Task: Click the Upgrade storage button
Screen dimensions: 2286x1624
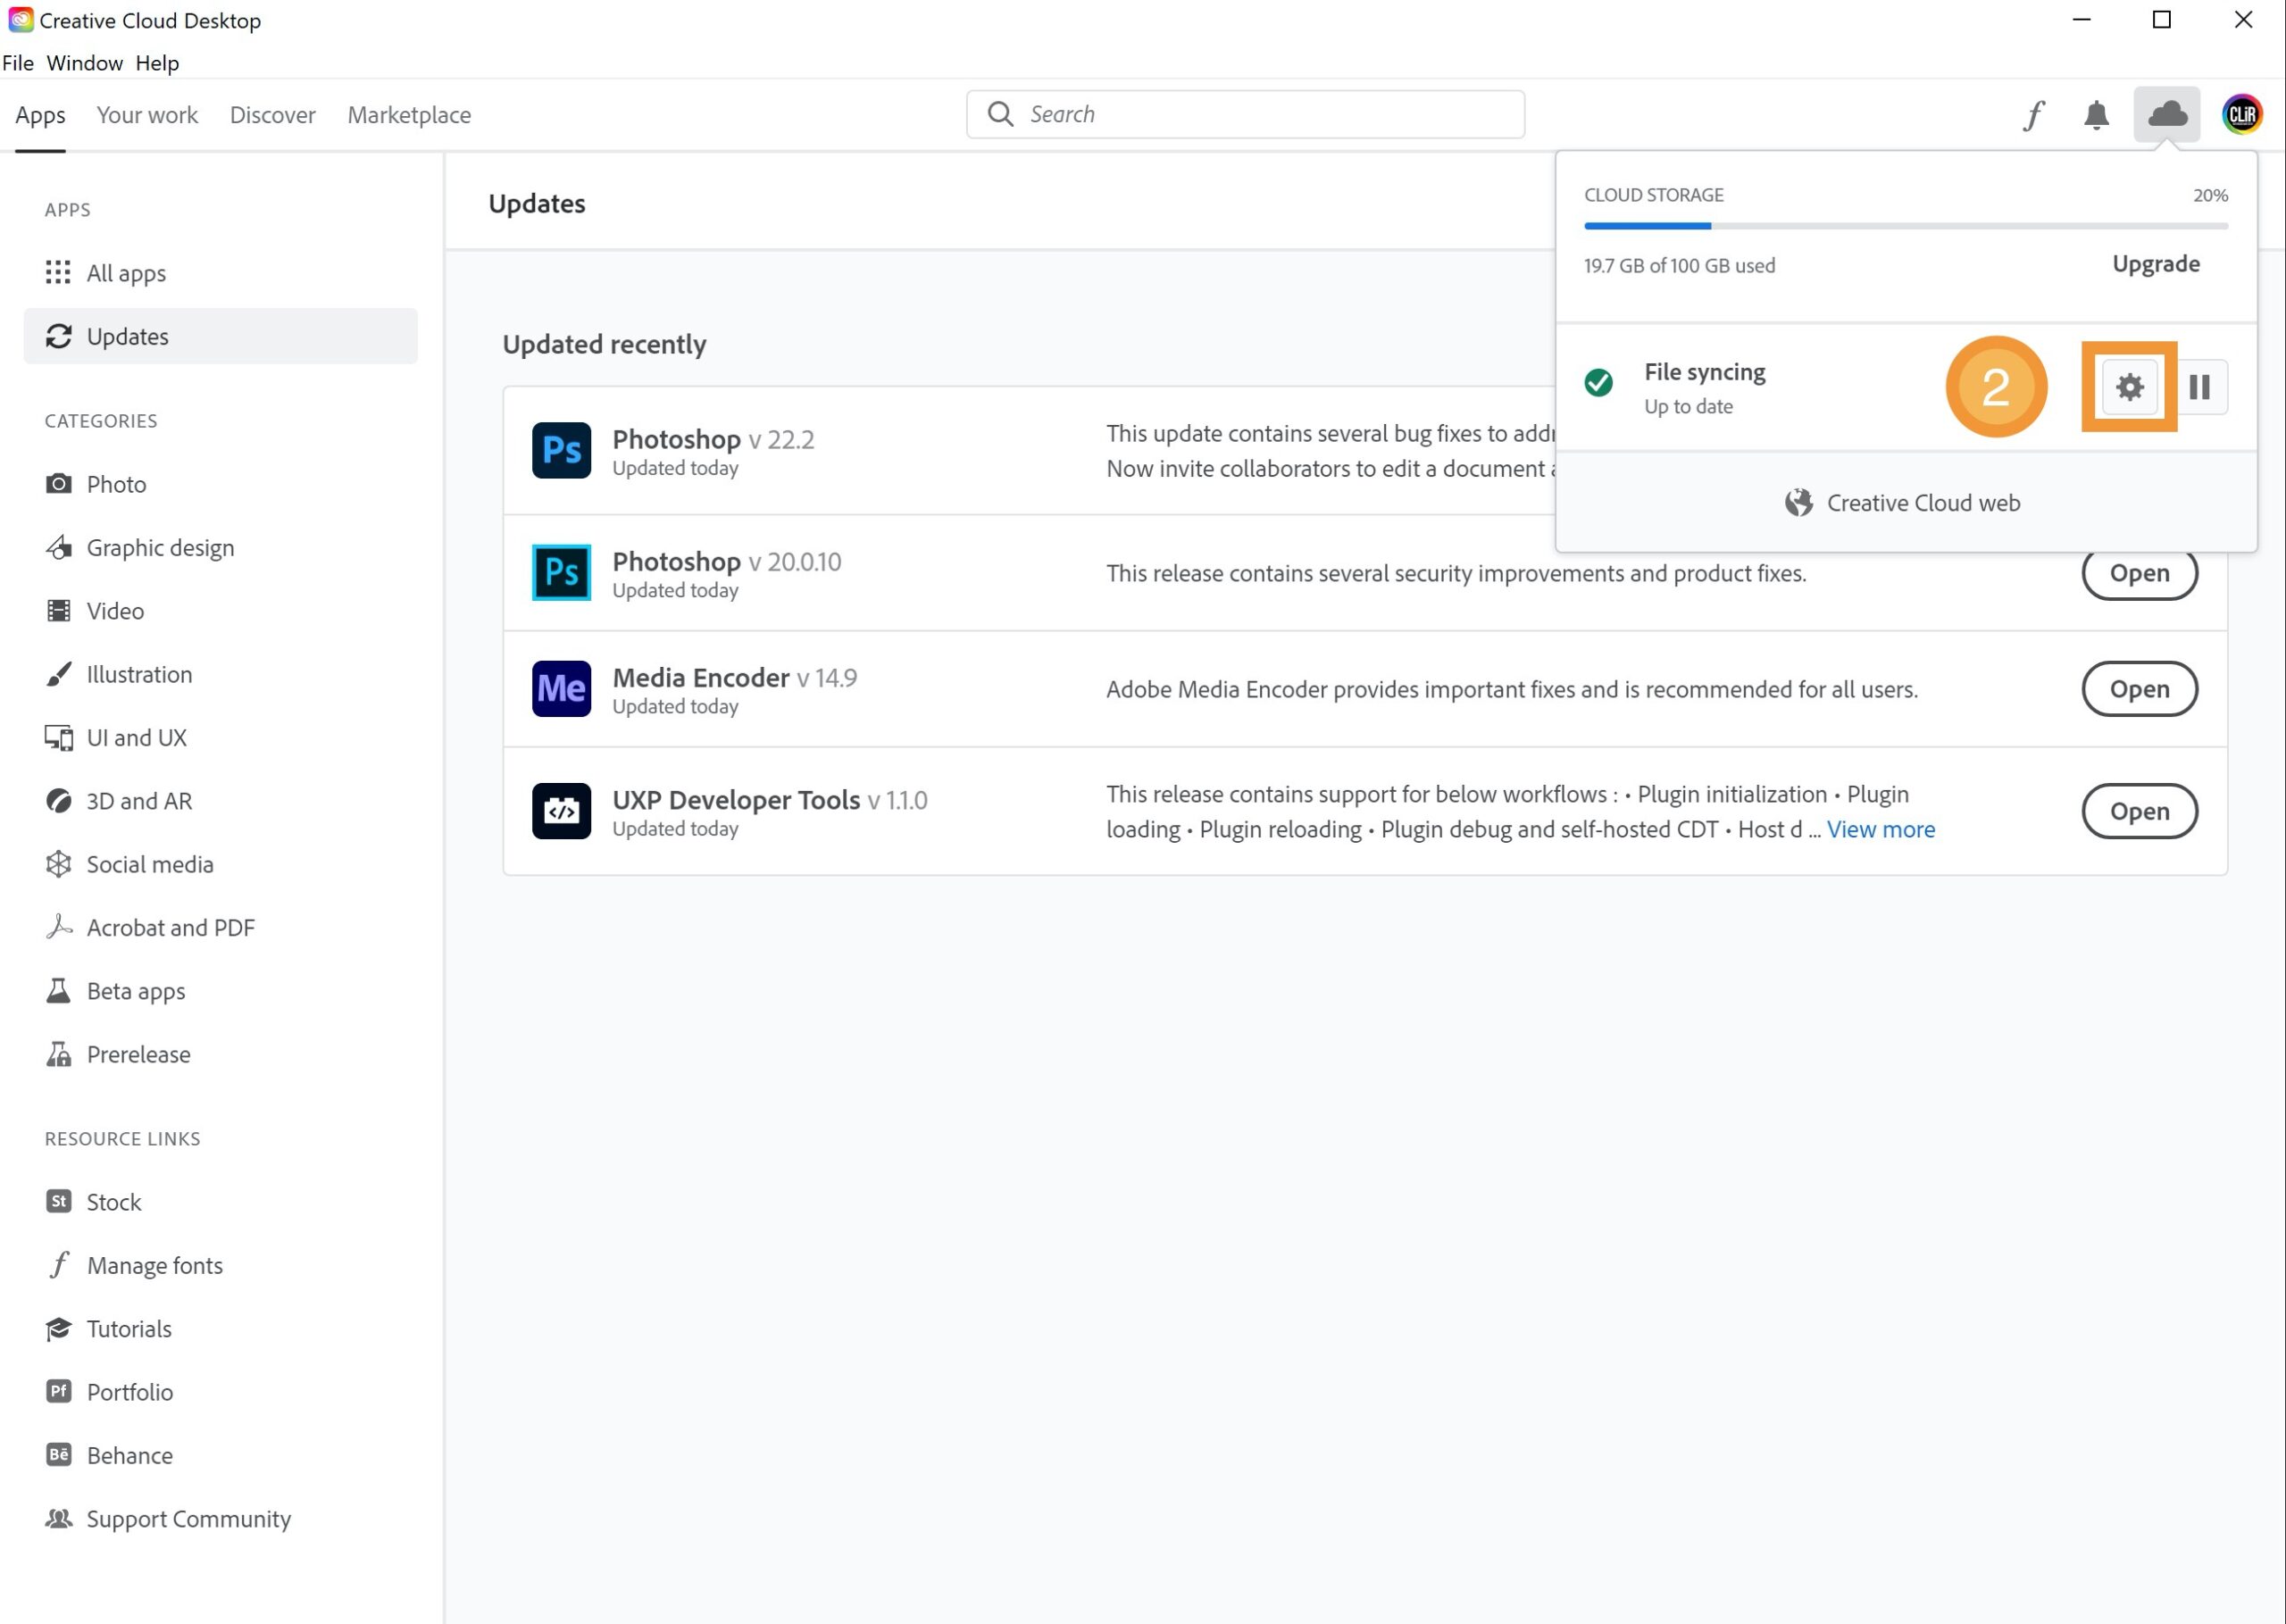Action: 2155,264
